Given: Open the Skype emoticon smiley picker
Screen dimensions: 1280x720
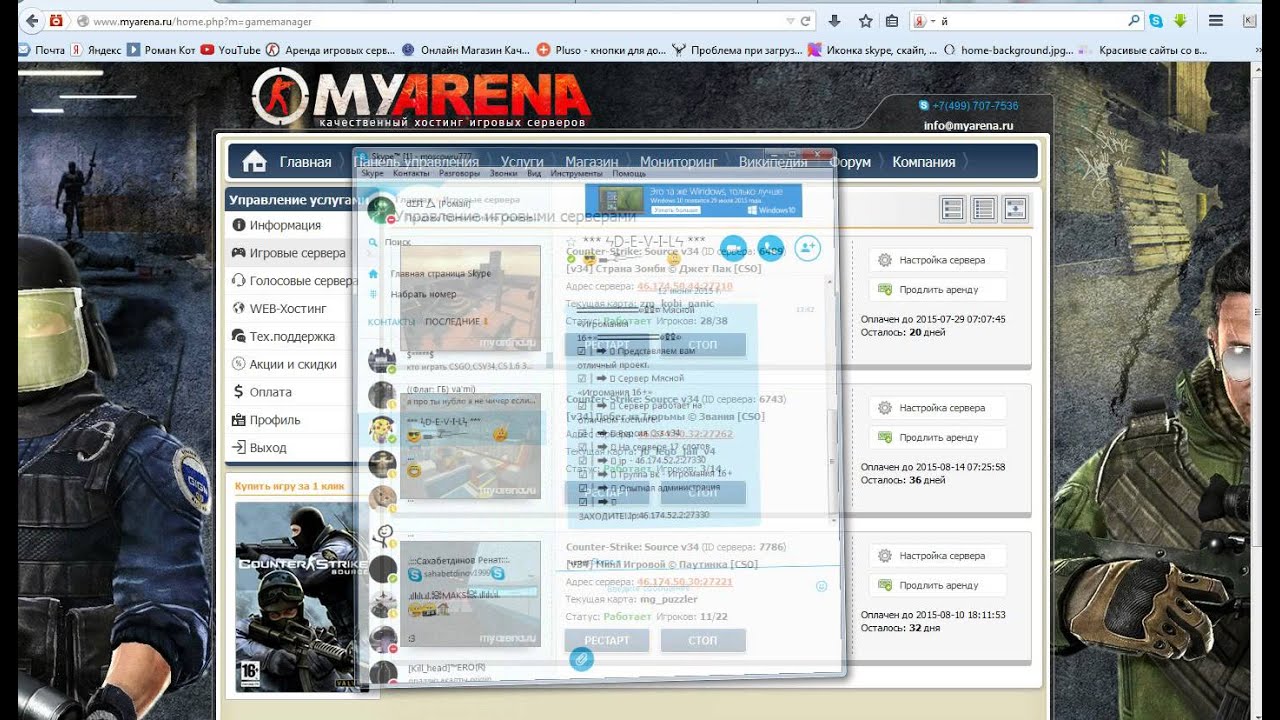Looking at the screenshot, I should tap(822, 586).
